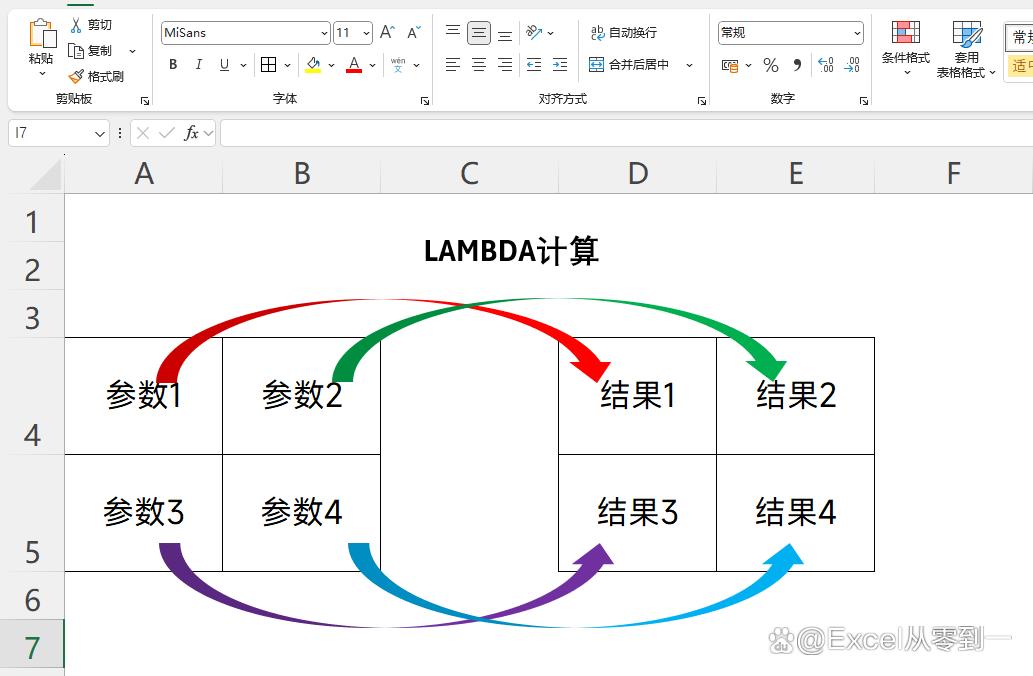Select column D header
Viewport: 1033px width, 676px height.
click(x=638, y=175)
